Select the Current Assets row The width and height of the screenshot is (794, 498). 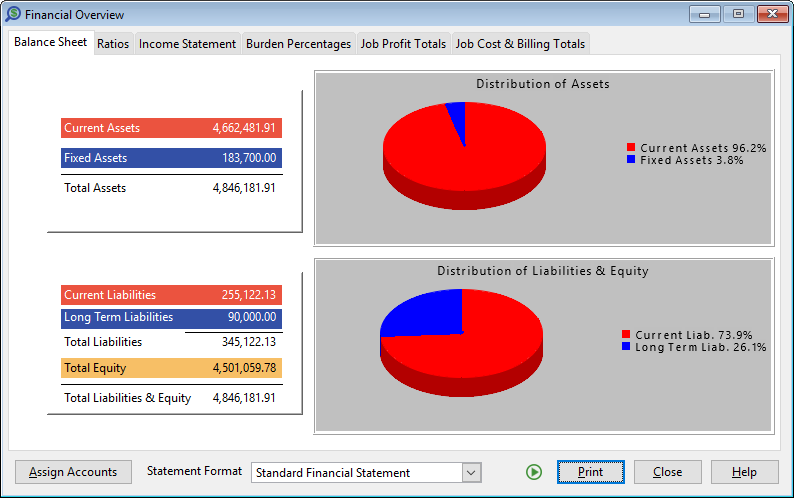pos(171,128)
